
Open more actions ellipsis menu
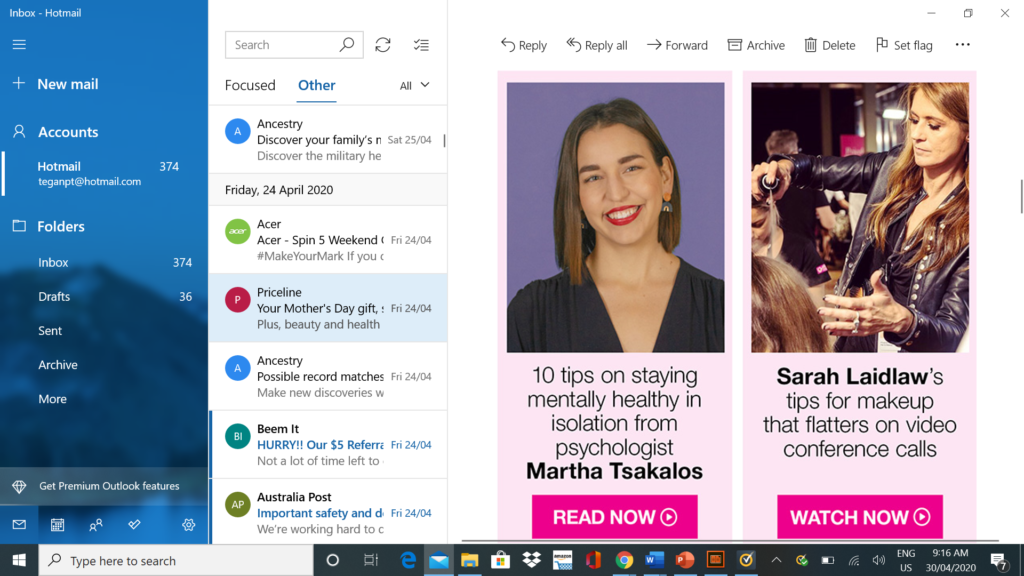963,45
